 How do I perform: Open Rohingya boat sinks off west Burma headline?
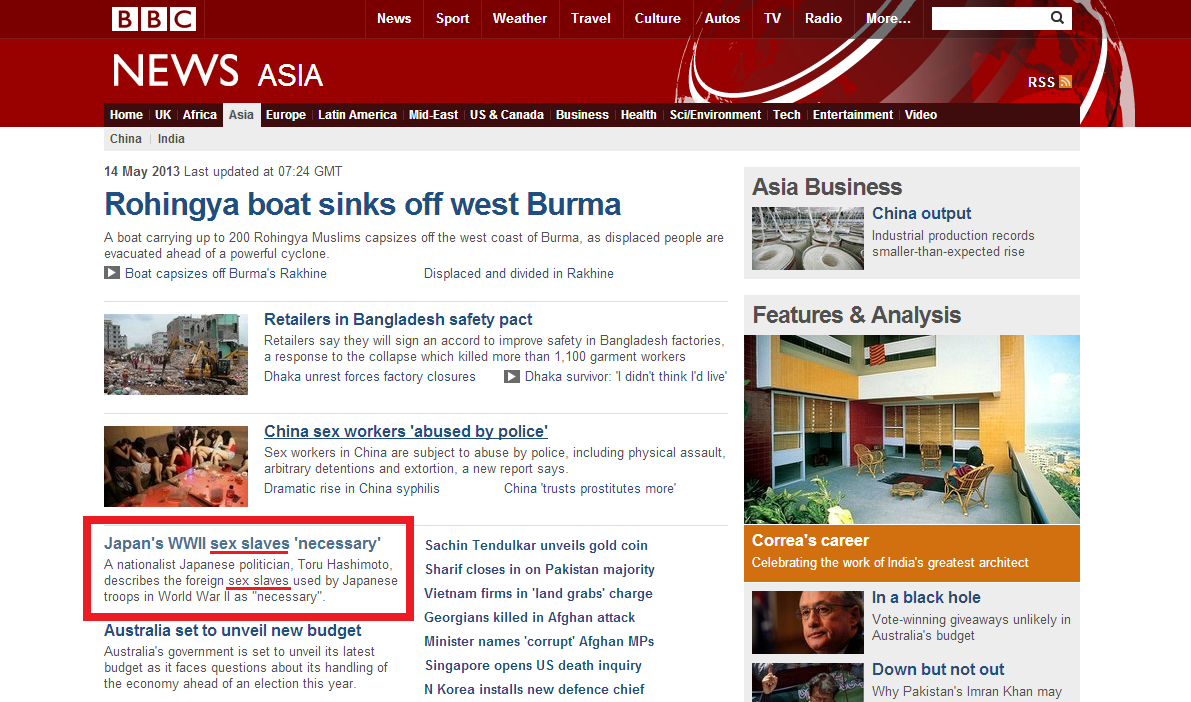[x=362, y=204]
